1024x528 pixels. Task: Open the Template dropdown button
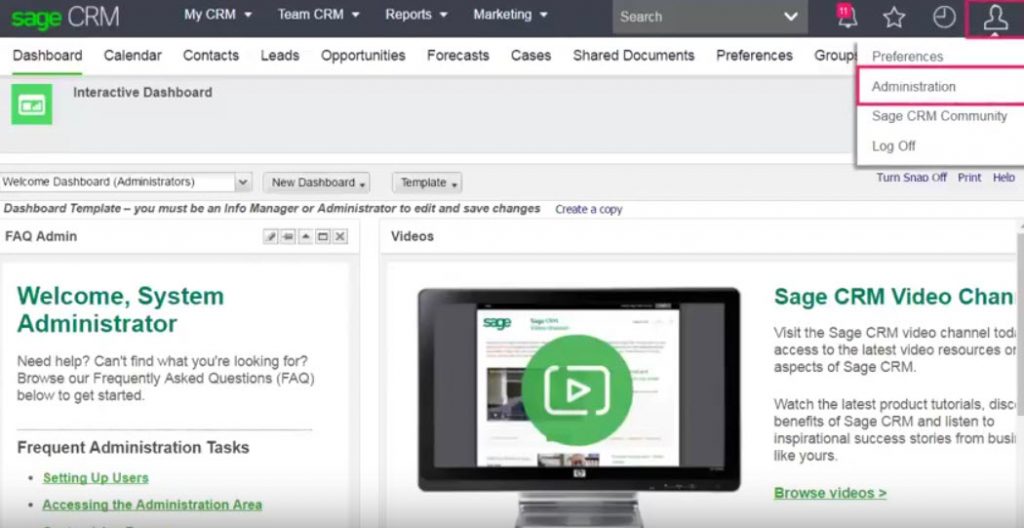(427, 183)
